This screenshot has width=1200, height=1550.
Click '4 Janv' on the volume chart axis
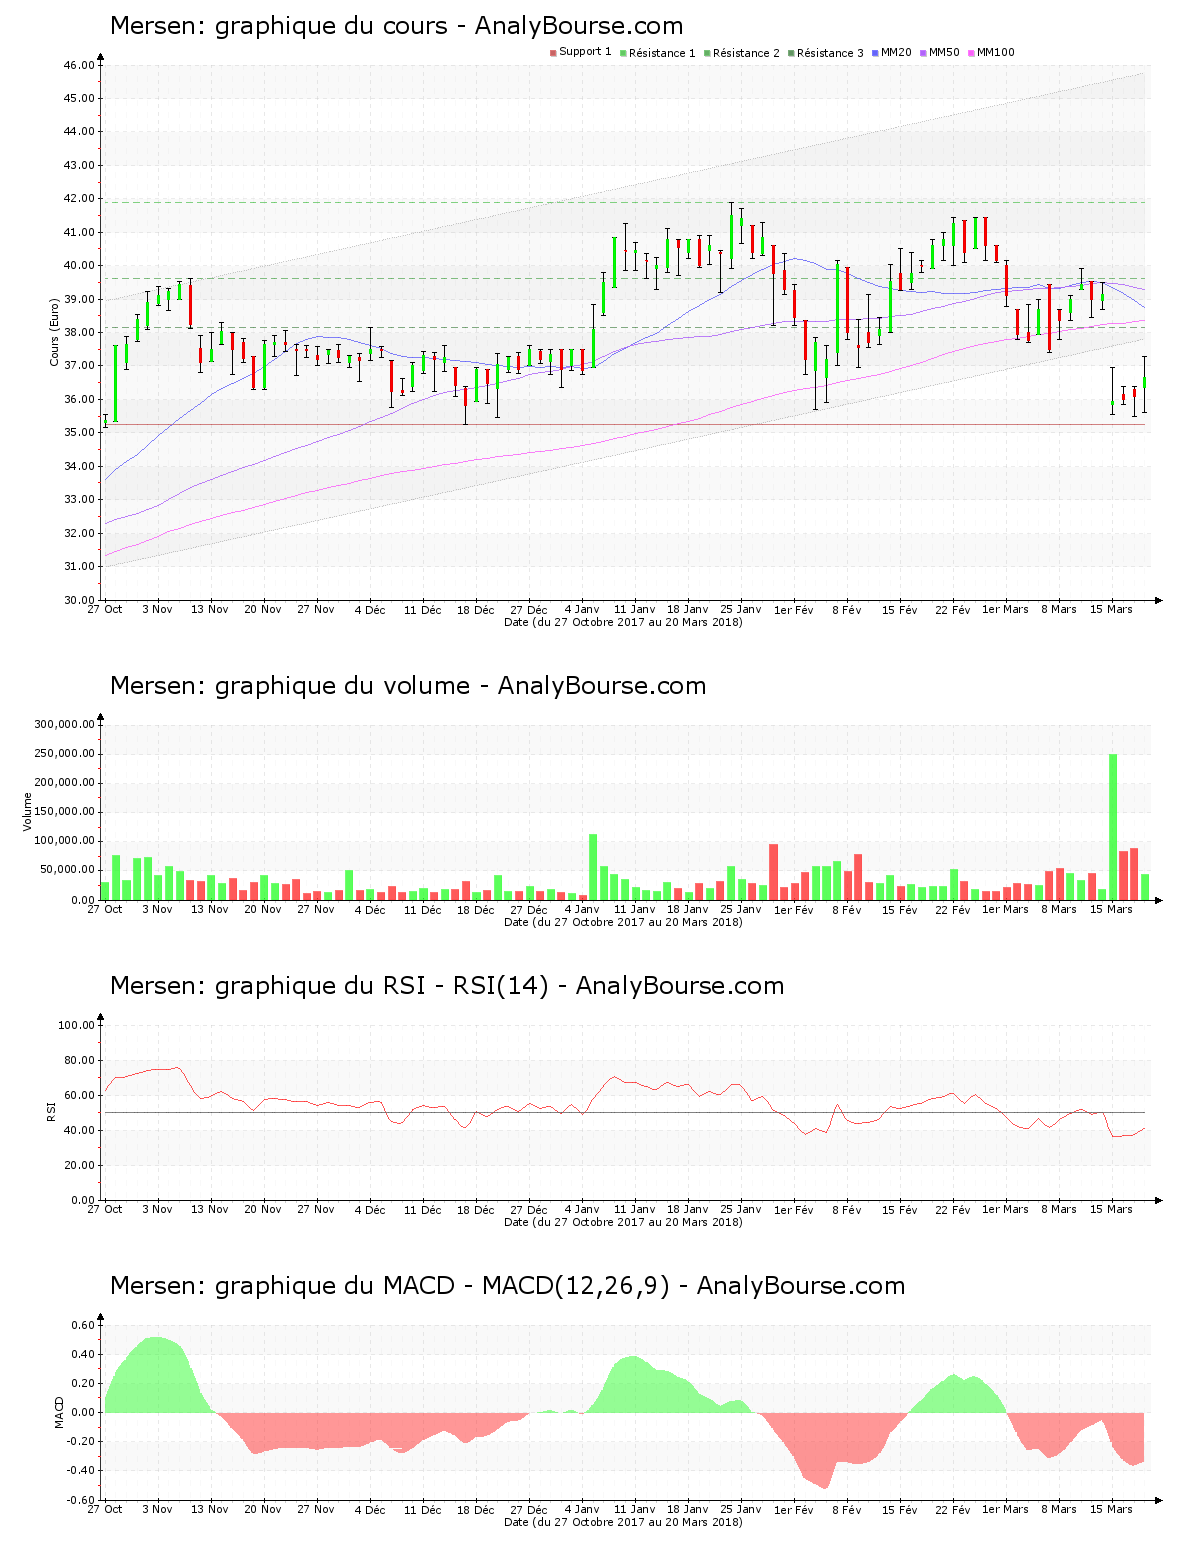(582, 909)
